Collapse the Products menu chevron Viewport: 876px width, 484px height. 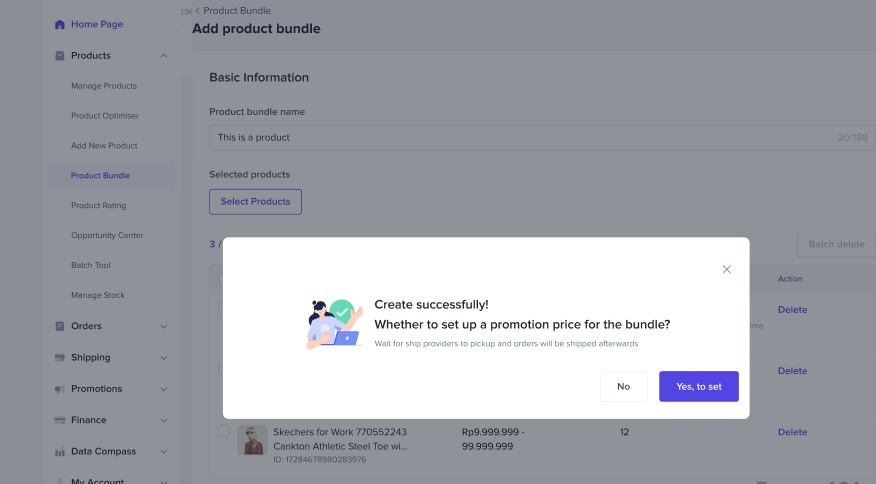(164, 56)
